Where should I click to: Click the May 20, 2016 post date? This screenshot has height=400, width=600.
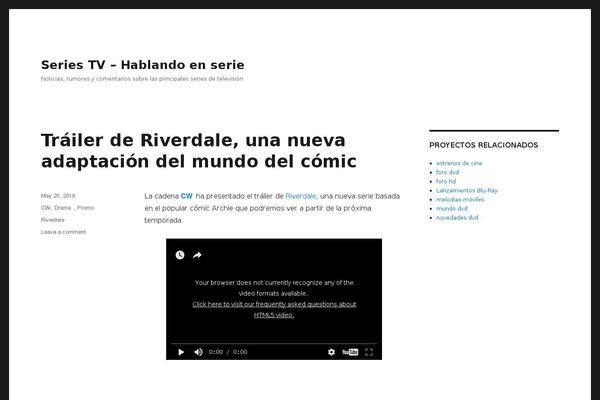58,196
